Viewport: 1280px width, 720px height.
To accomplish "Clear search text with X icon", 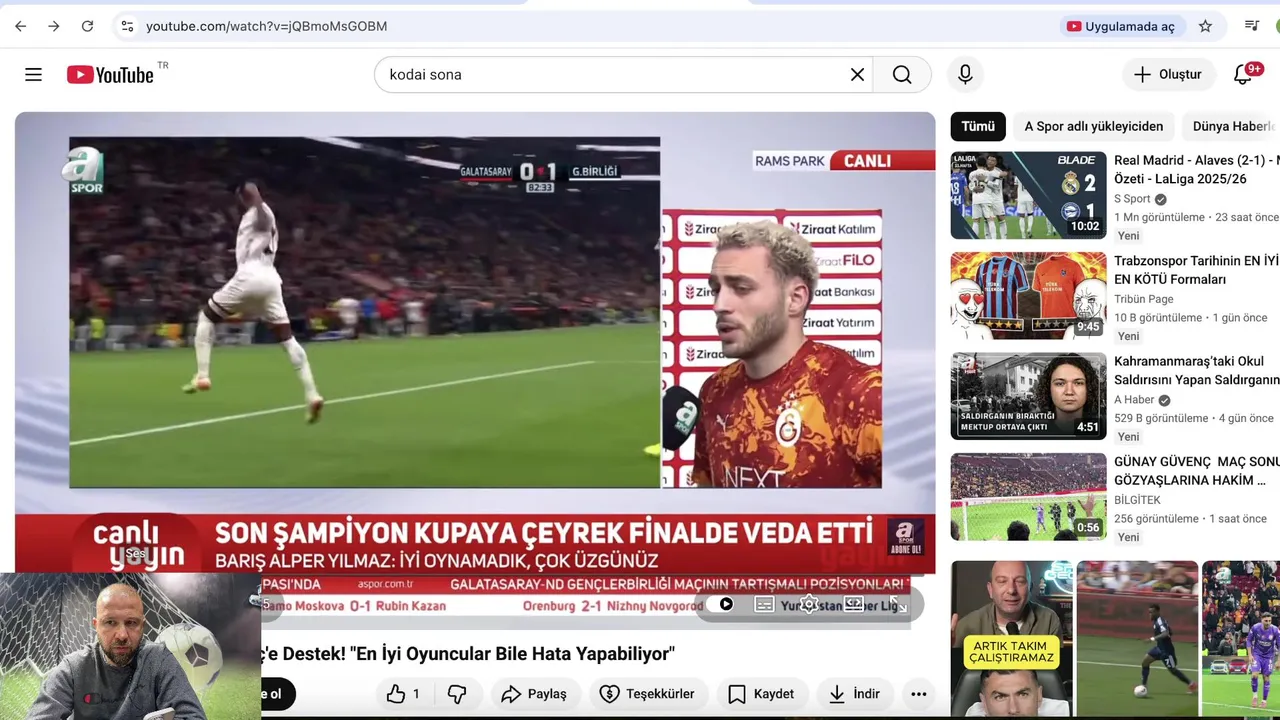I will [857, 74].
